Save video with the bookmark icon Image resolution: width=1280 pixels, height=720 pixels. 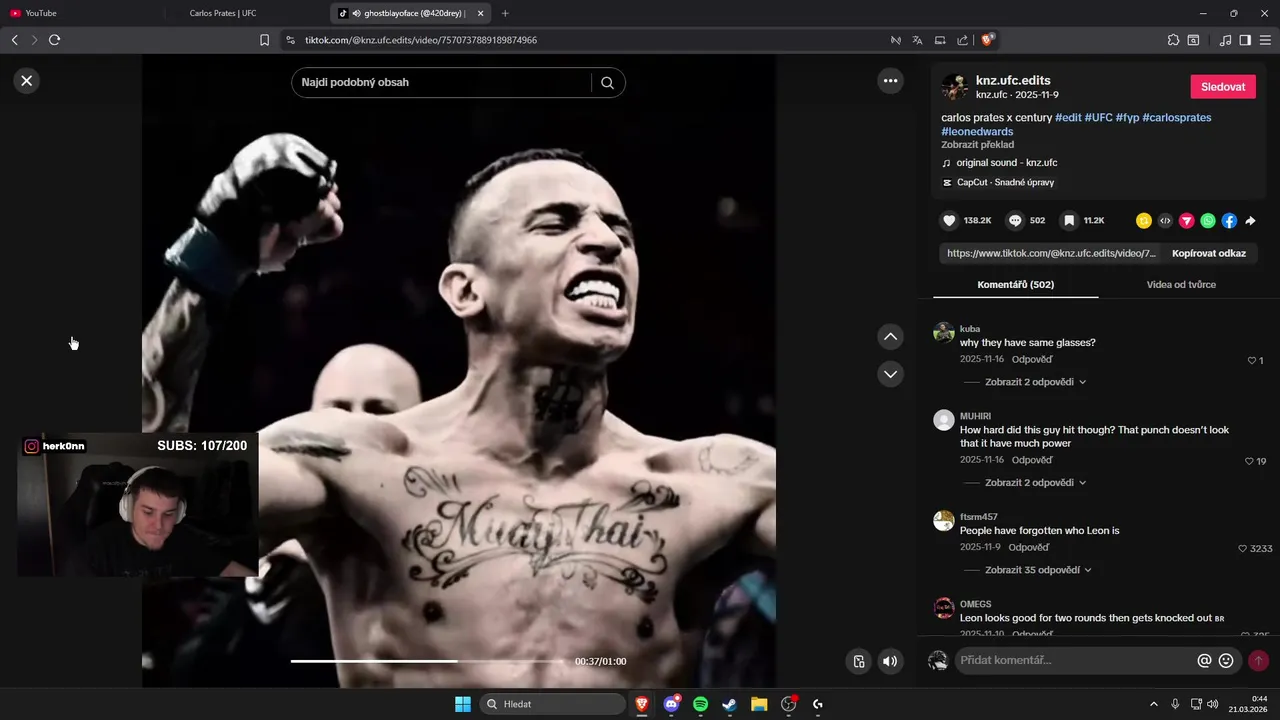pos(1069,221)
